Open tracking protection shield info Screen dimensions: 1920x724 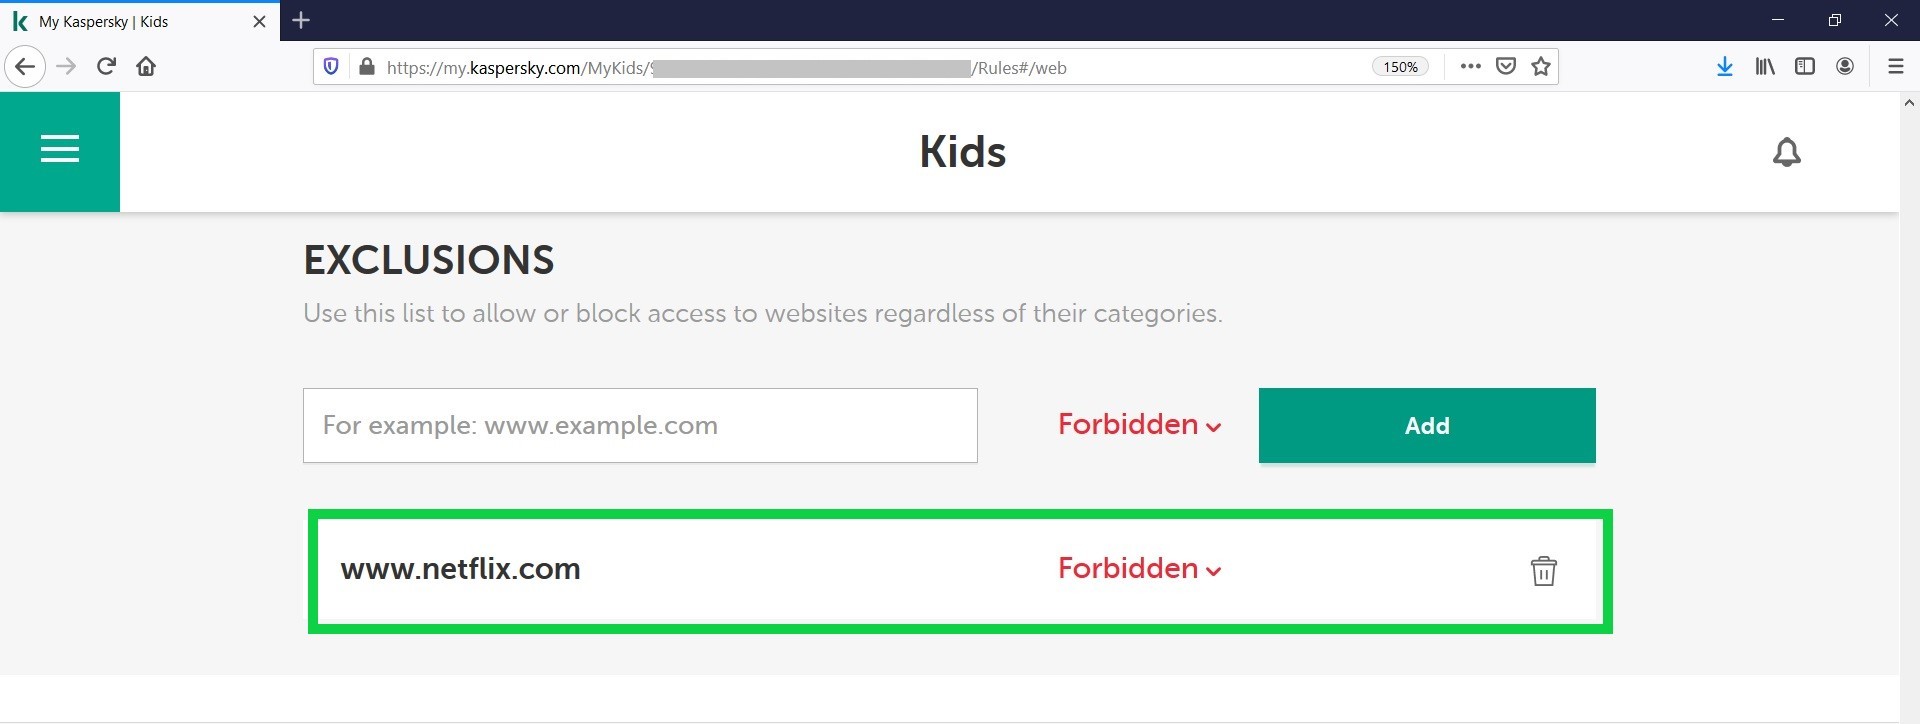331,67
